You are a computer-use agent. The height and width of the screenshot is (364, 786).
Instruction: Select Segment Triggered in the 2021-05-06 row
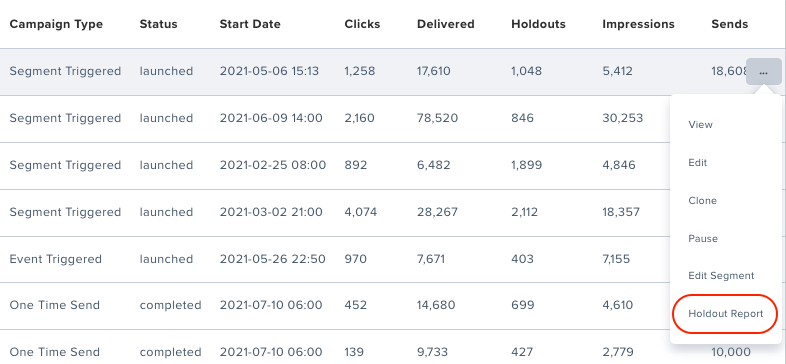[65, 71]
